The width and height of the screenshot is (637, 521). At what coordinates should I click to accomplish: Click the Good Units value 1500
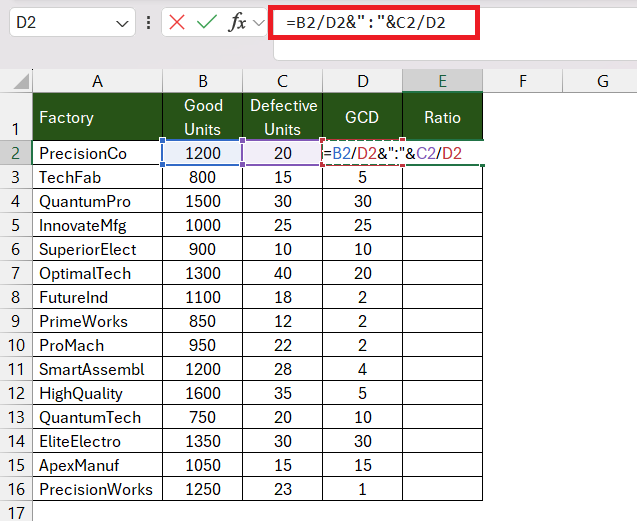pos(202,201)
